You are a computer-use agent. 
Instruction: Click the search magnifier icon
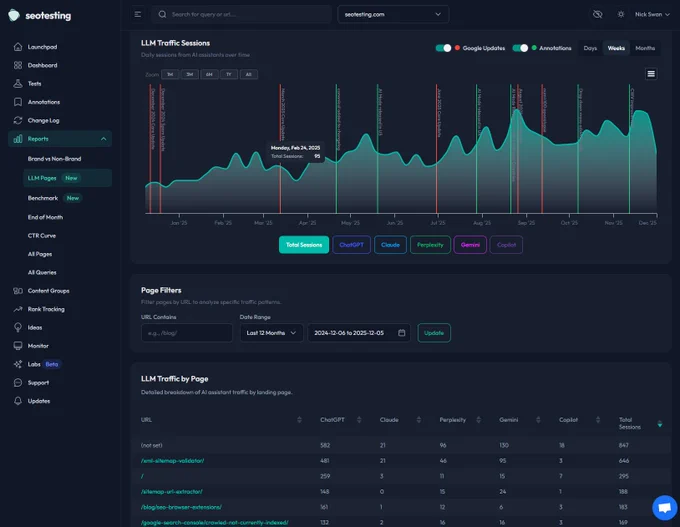pyautogui.click(x=162, y=14)
